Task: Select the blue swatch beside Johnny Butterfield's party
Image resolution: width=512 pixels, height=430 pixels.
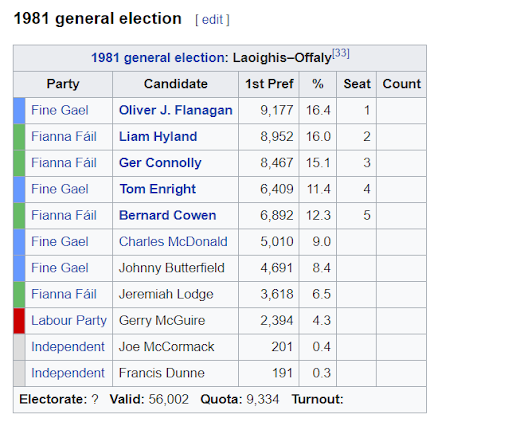Action: (19, 268)
